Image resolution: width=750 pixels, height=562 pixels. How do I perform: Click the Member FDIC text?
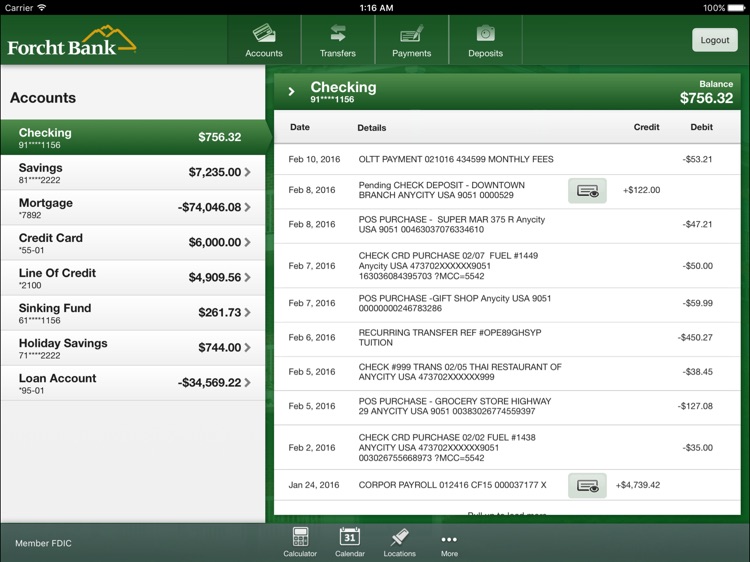click(x=43, y=543)
